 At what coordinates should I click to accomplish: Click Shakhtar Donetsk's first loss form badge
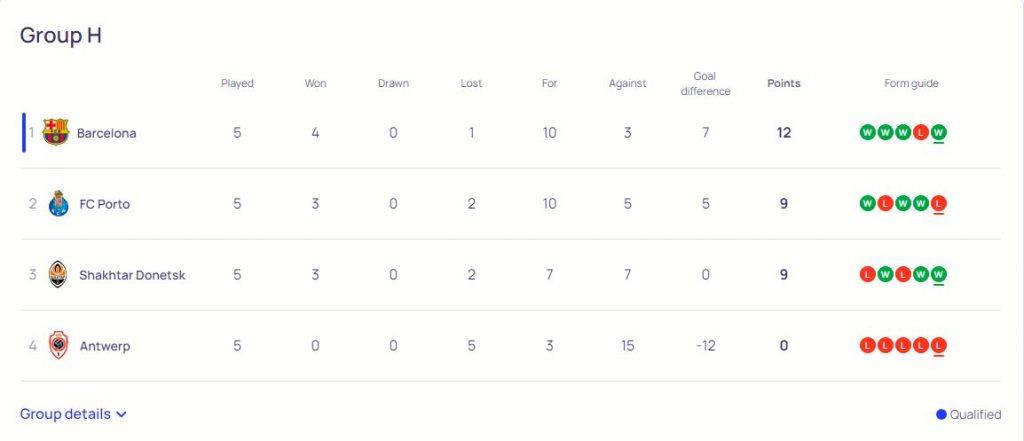click(867, 275)
